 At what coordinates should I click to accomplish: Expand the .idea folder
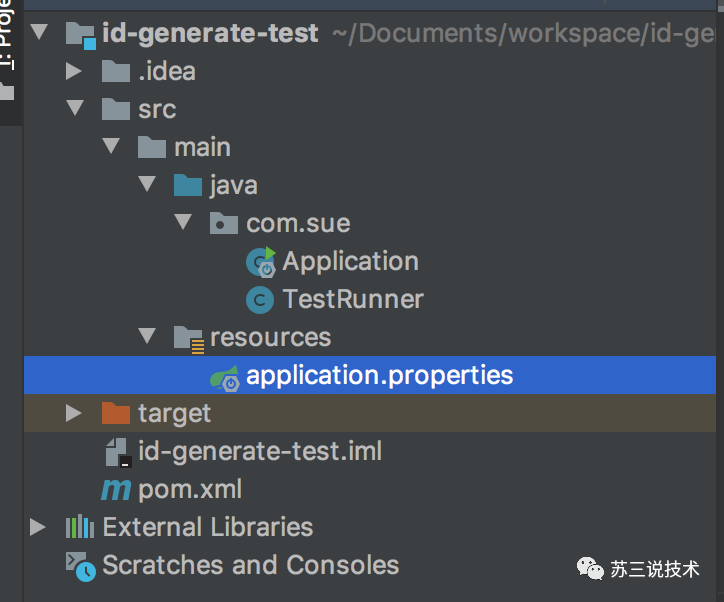click(x=73, y=71)
